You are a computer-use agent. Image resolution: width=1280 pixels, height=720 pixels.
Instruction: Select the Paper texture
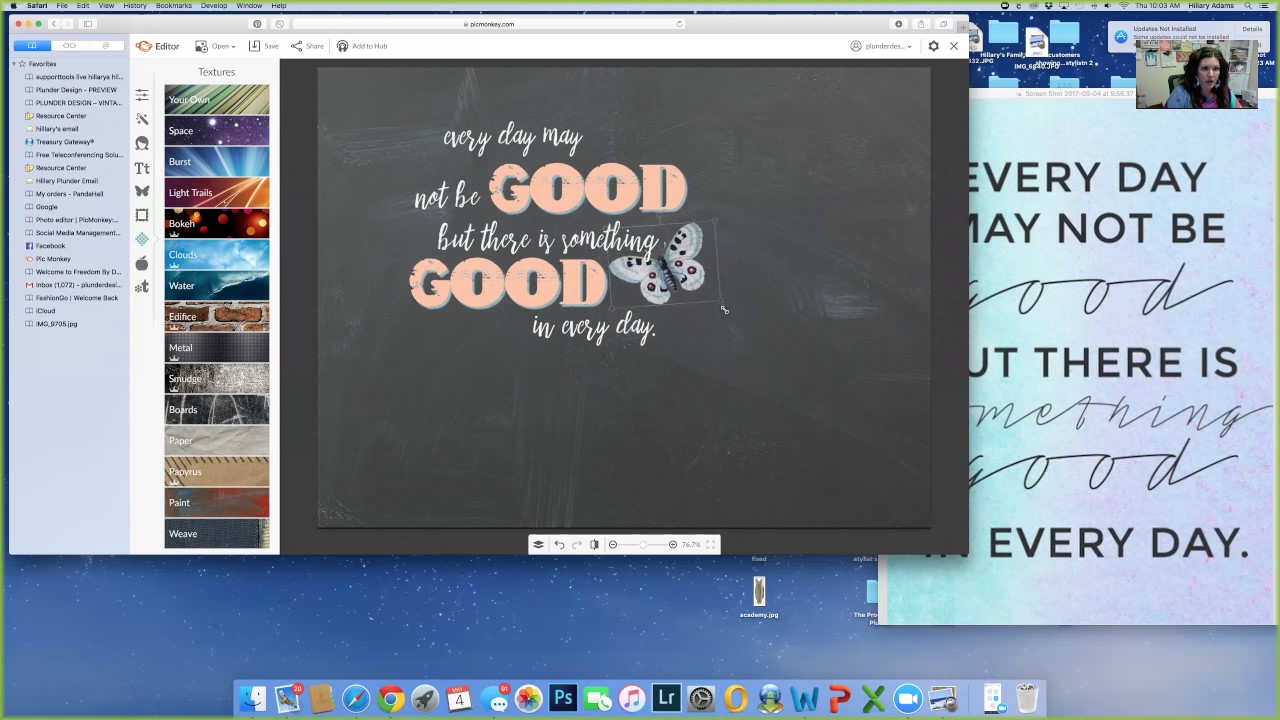click(217, 440)
